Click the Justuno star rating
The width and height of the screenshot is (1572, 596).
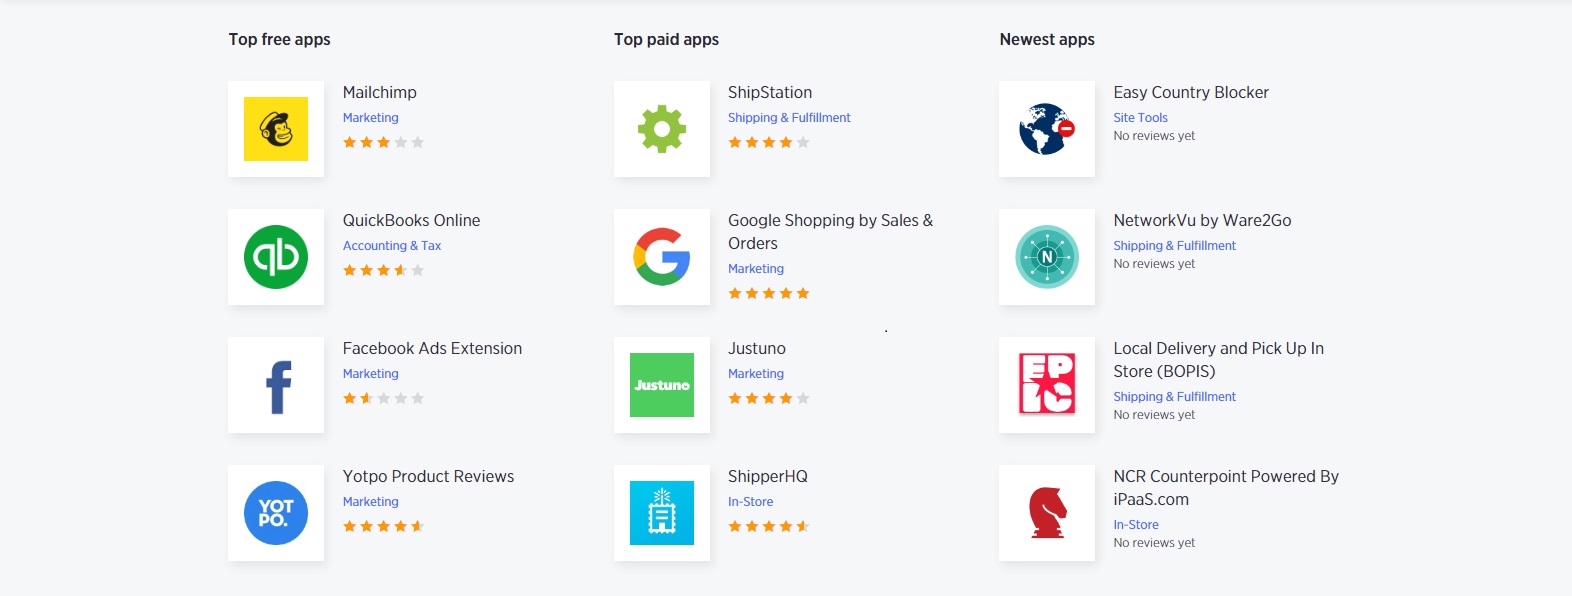click(x=769, y=399)
